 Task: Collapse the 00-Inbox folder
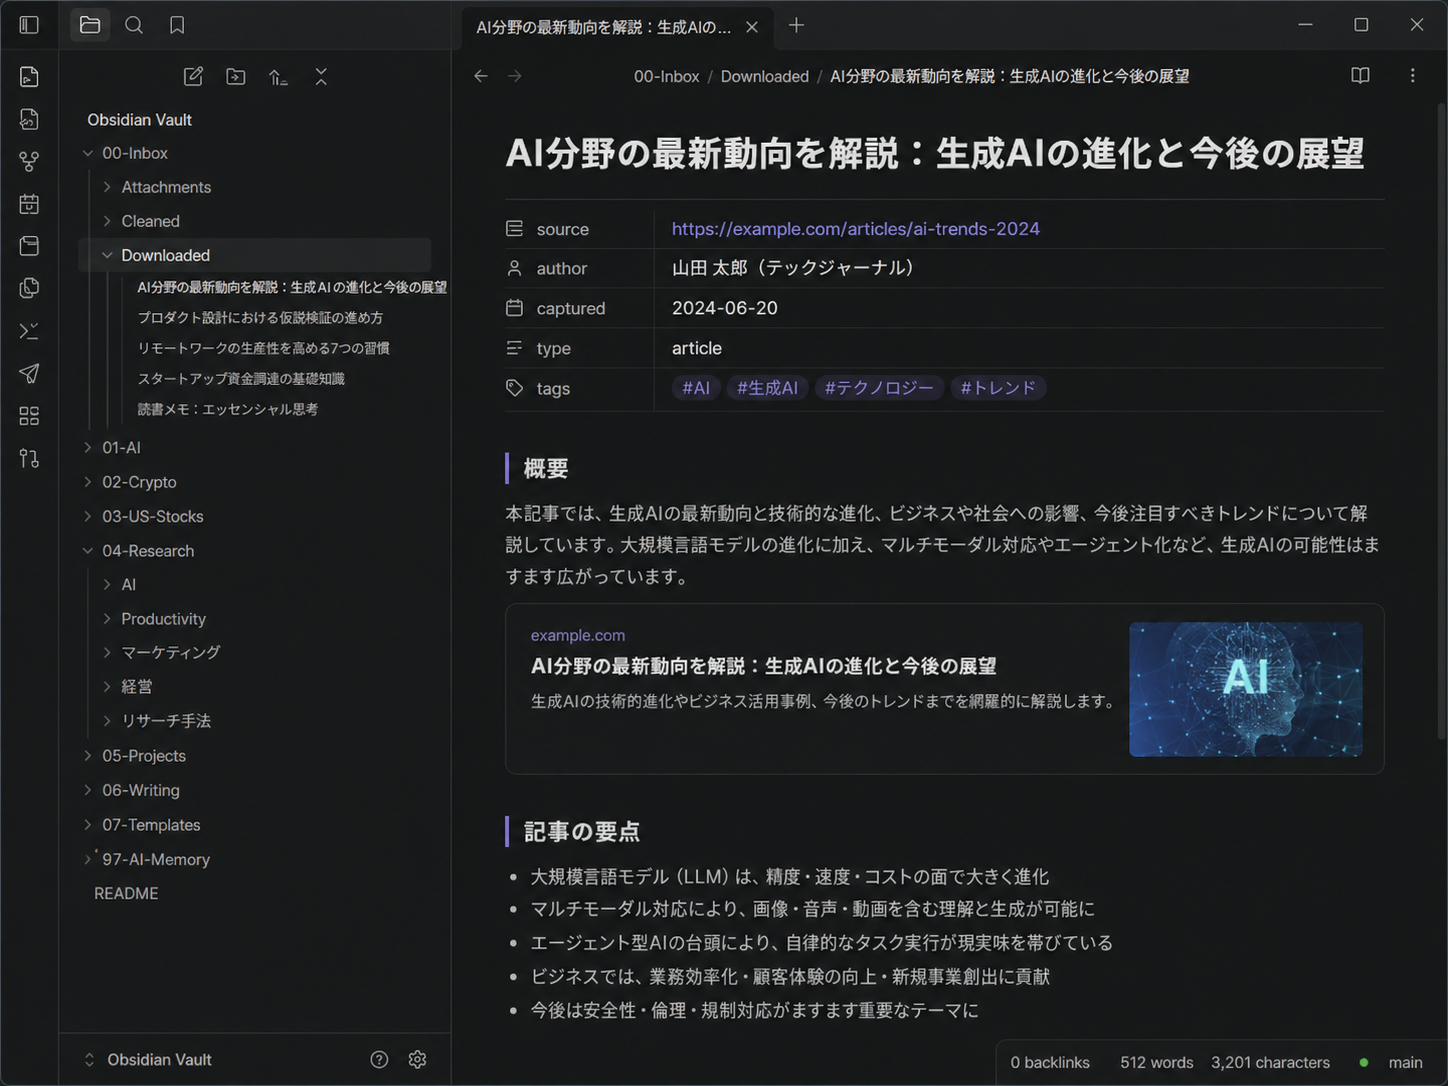point(88,153)
